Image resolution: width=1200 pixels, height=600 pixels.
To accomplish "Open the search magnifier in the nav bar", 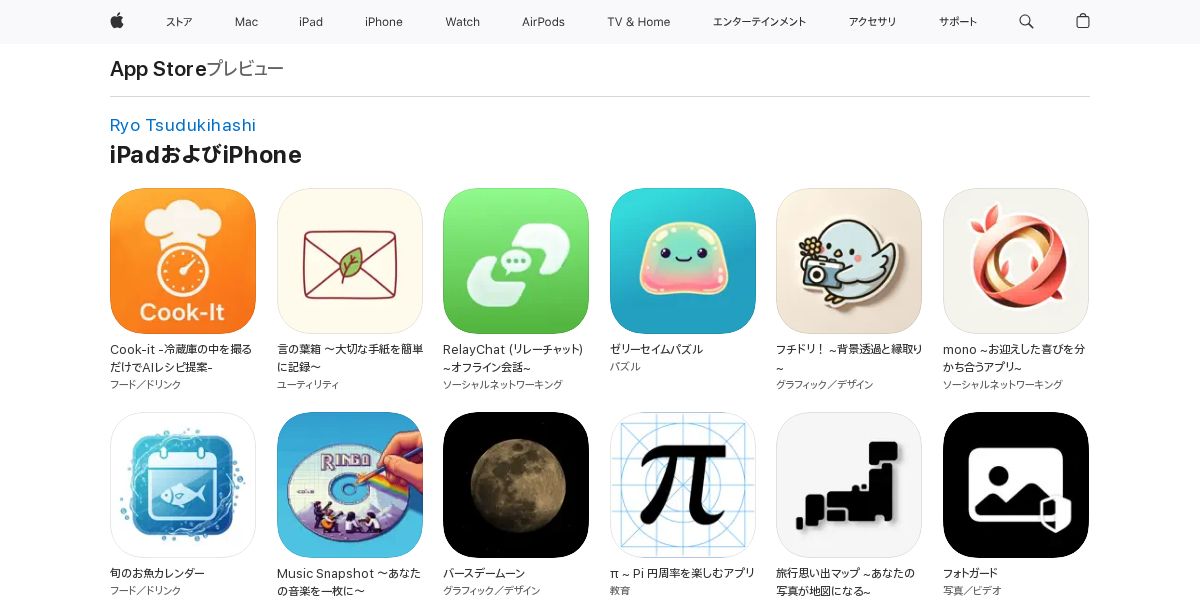I will 1026,21.
